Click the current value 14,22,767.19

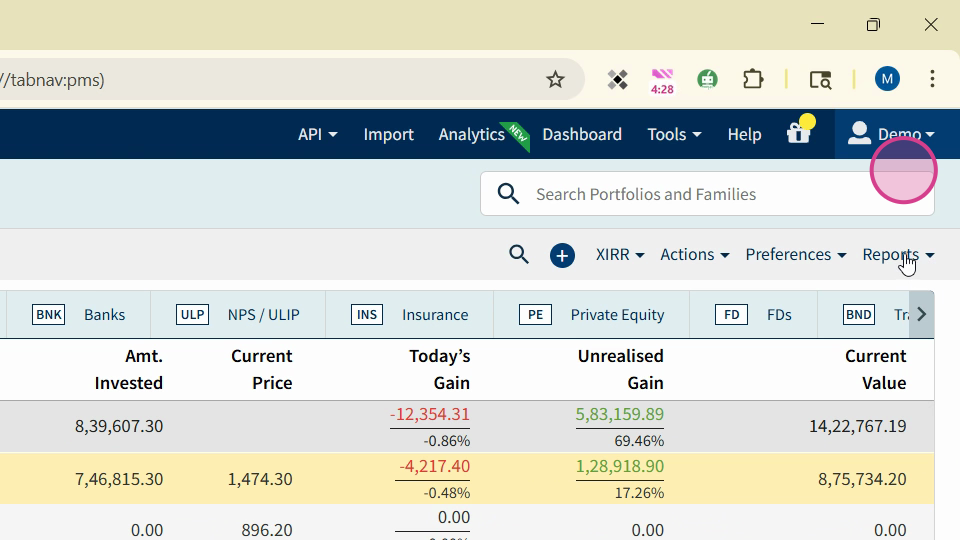pos(858,426)
